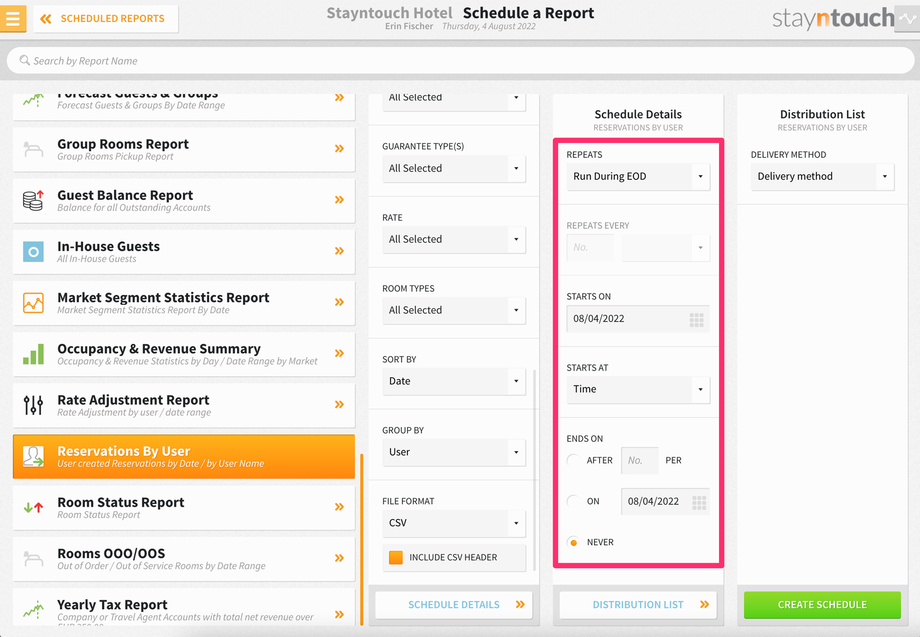Image resolution: width=920 pixels, height=637 pixels.
Task: Select the Ends On After radio button
Action: pyautogui.click(x=573, y=460)
